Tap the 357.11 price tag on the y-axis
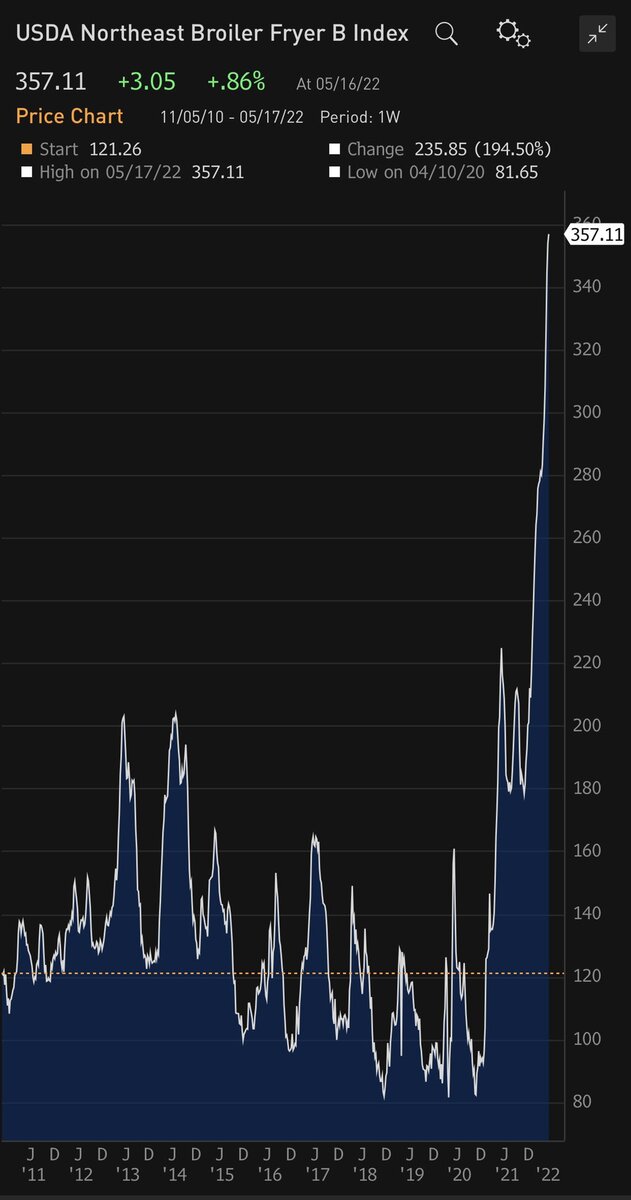 coord(595,235)
